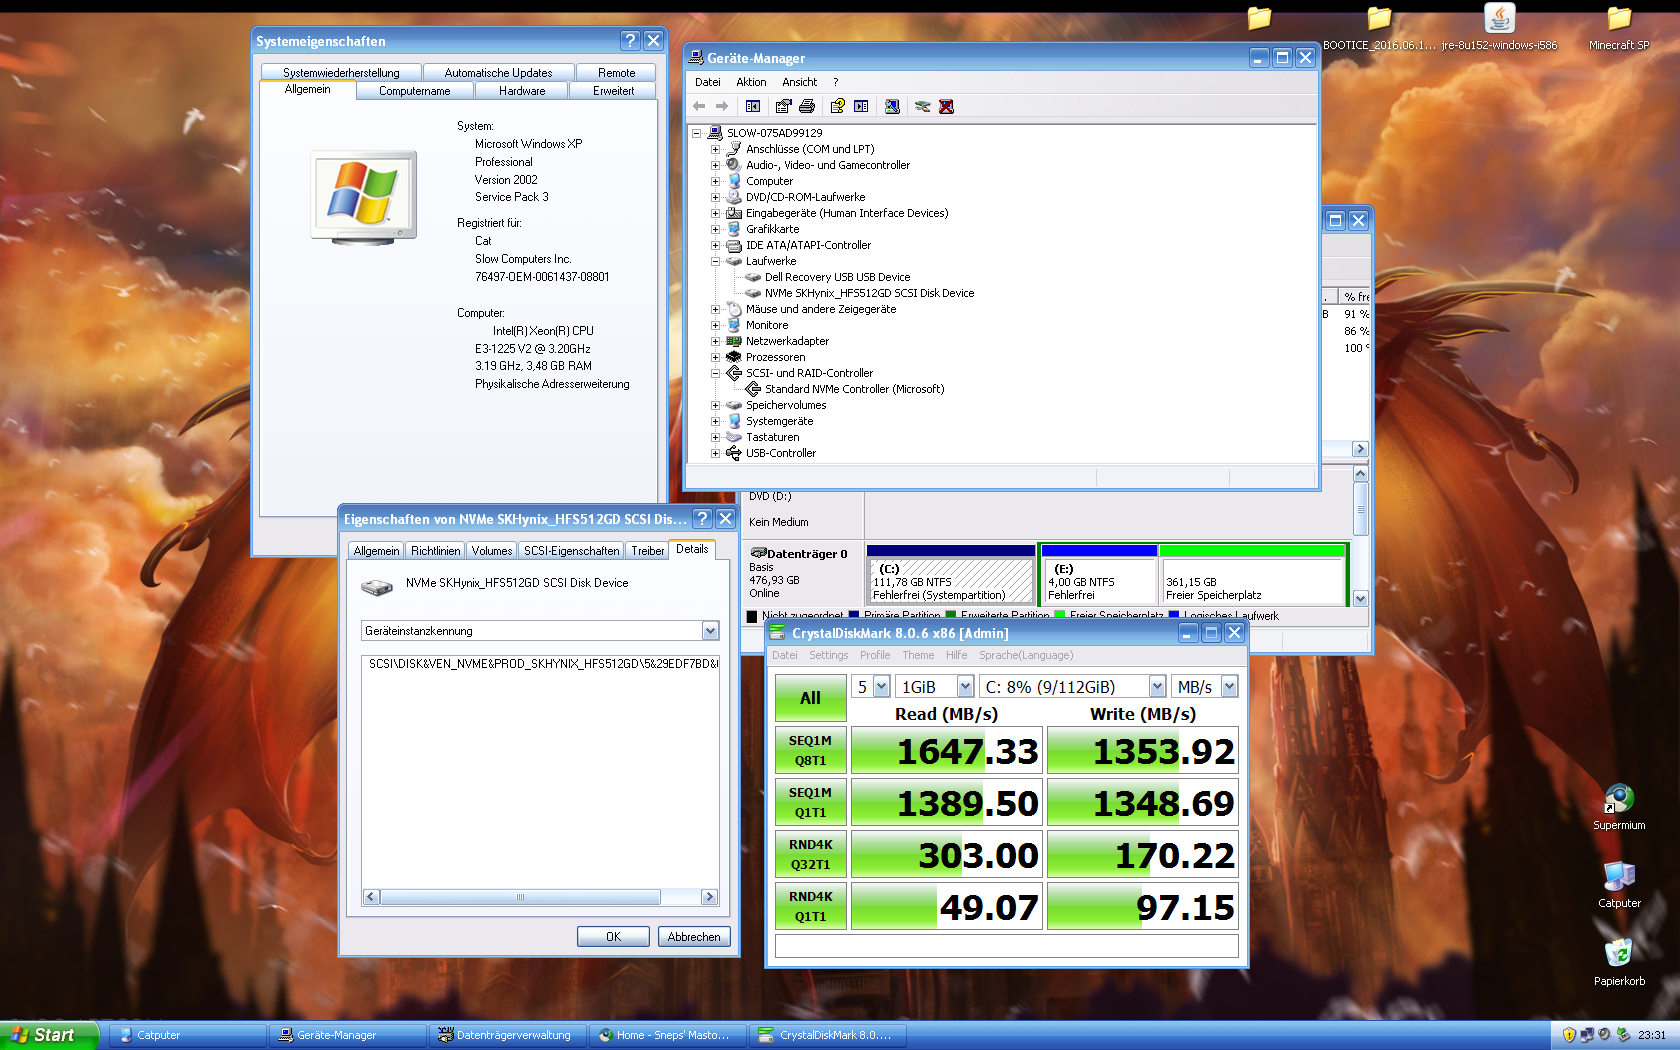Click the horizontal scrollbar in the Details value list
1680x1050 pixels.
pyautogui.click(x=520, y=897)
